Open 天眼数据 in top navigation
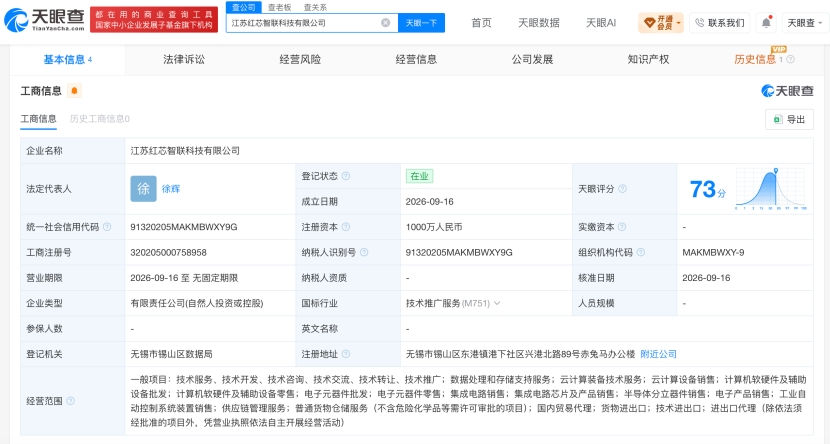830x444 pixels. (538, 23)
